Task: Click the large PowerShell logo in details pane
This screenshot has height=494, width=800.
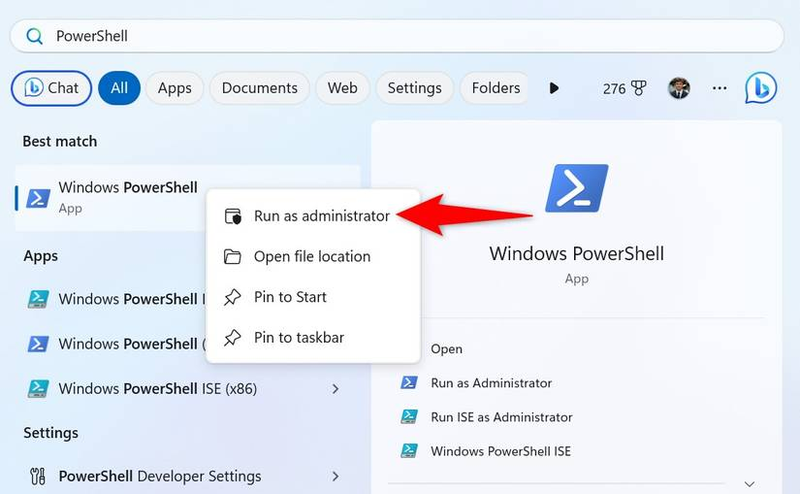Action: coord(577,188)
